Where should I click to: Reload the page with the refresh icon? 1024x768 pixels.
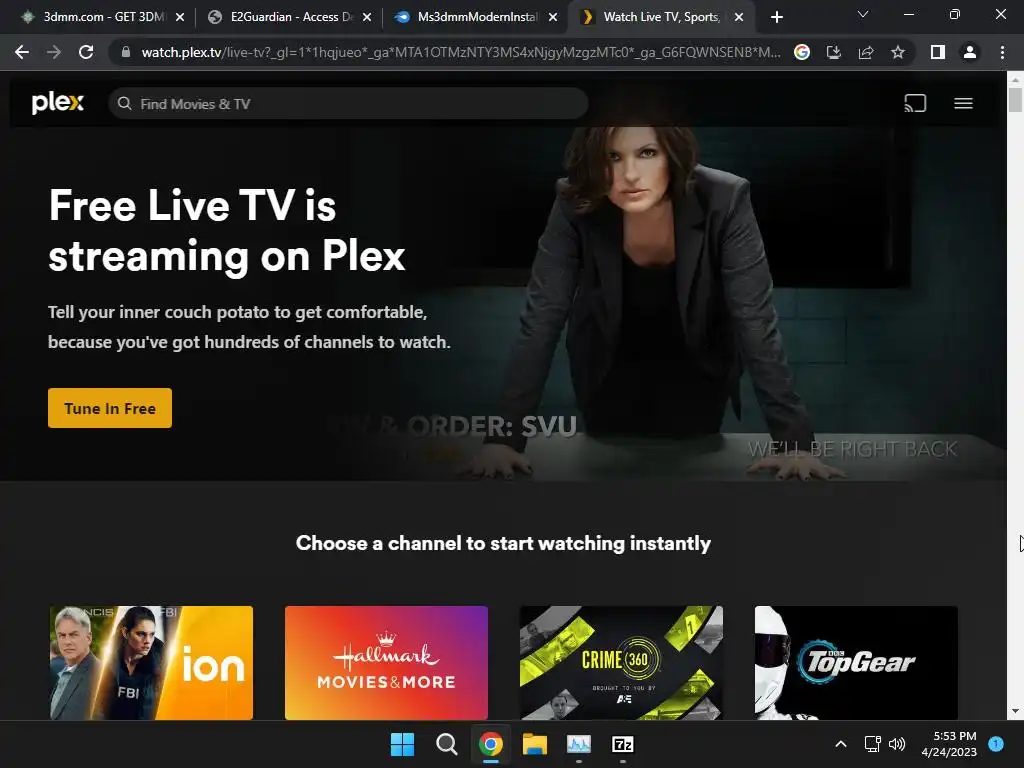(86, 52)
